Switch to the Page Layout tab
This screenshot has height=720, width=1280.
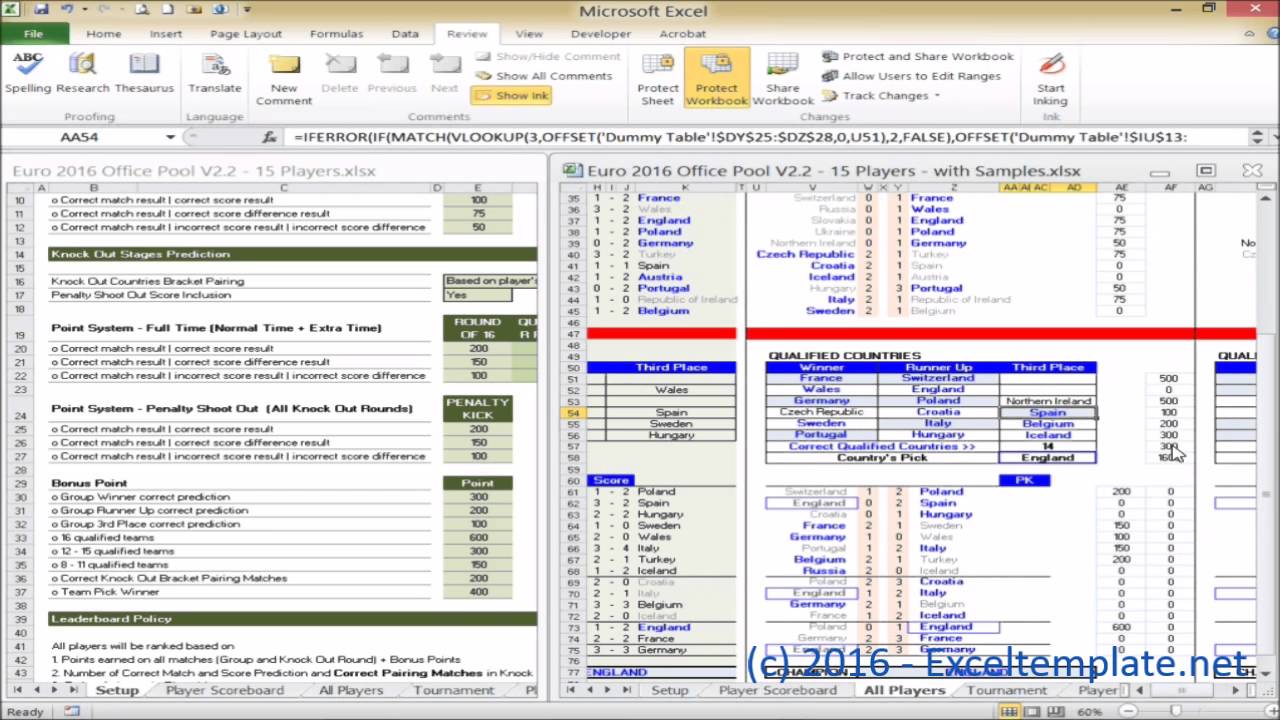[x=246, y=34]
